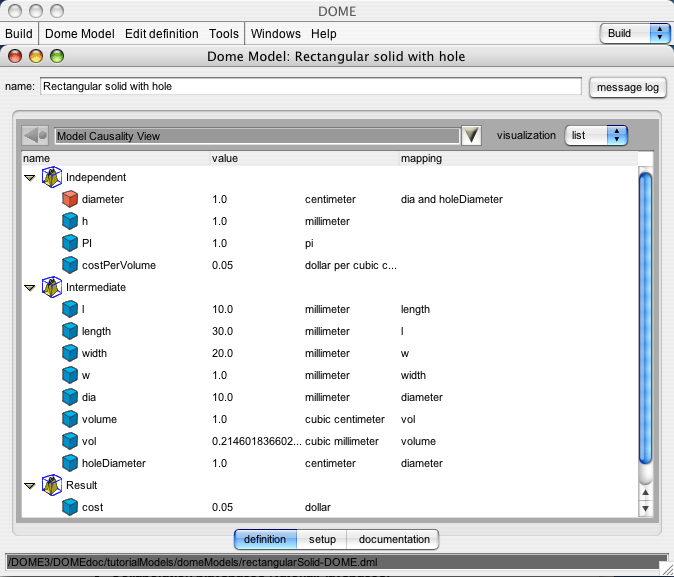This screenshot has height=577, width=674.
Task: Switch to the setup tab
Action: pos(322,539)
